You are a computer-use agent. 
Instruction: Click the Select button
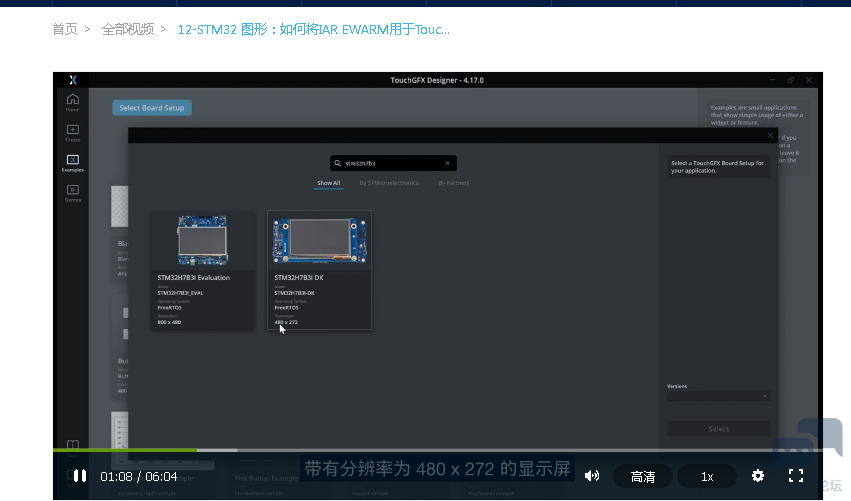(x=718, y=429)
